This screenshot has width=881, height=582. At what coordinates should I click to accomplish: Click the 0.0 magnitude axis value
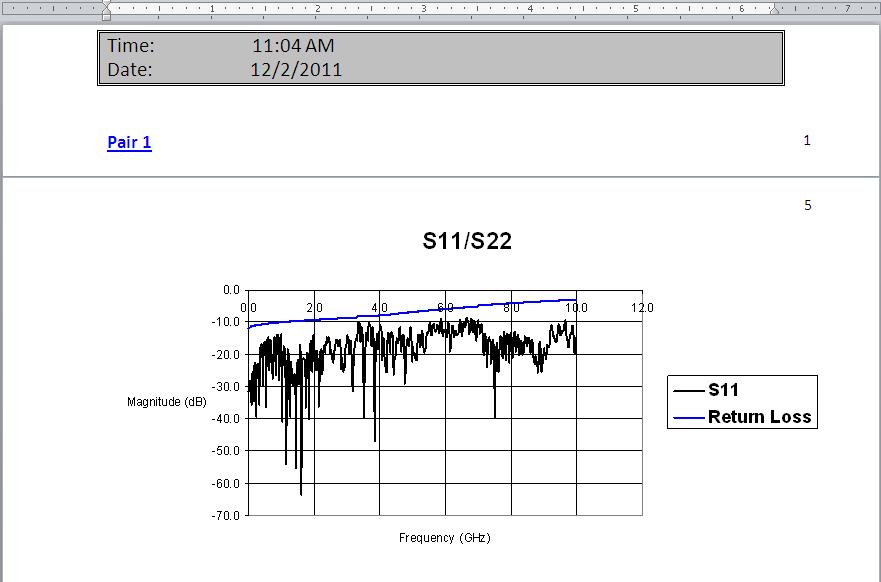231,290
